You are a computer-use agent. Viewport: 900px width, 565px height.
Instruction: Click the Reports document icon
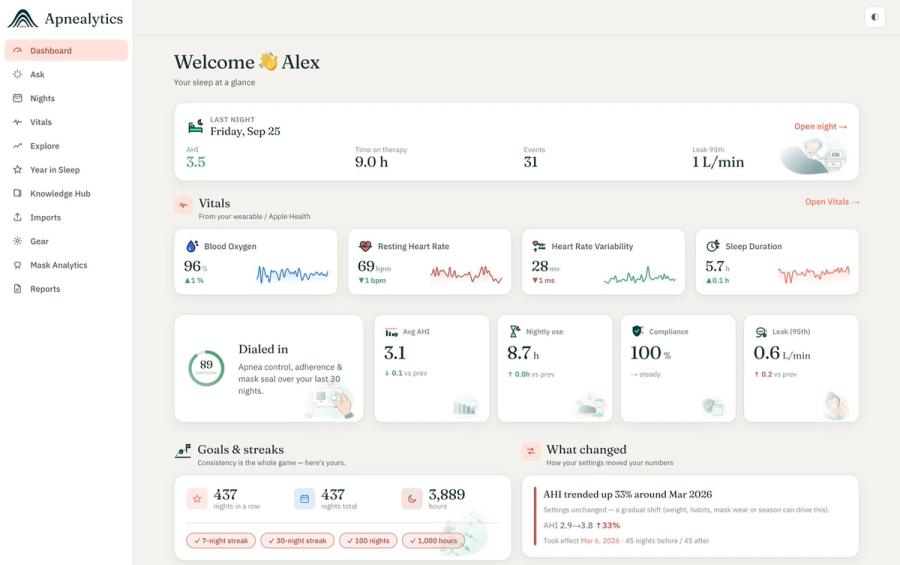pyautogui.click(x=18, y=289)
